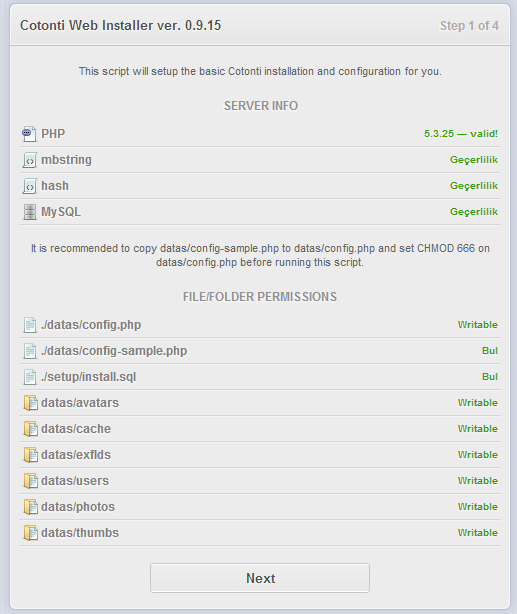Click the datas/photos folder icon
This screenshot has height=614, width=517.
30,507
